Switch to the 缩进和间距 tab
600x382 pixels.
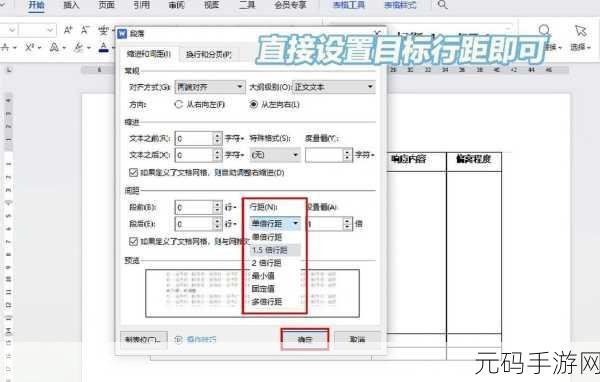tap(148, 54)
